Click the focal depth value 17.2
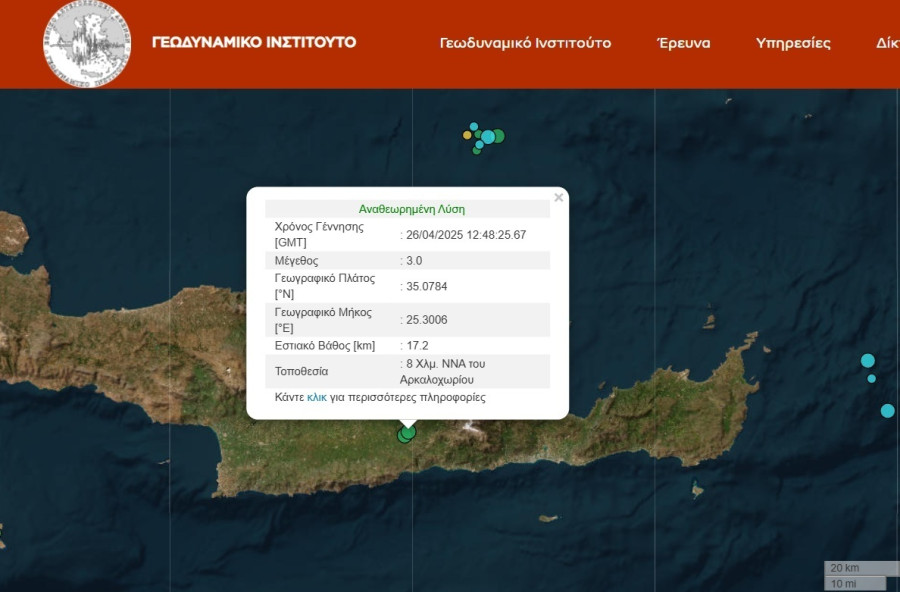 click(414, 346)
